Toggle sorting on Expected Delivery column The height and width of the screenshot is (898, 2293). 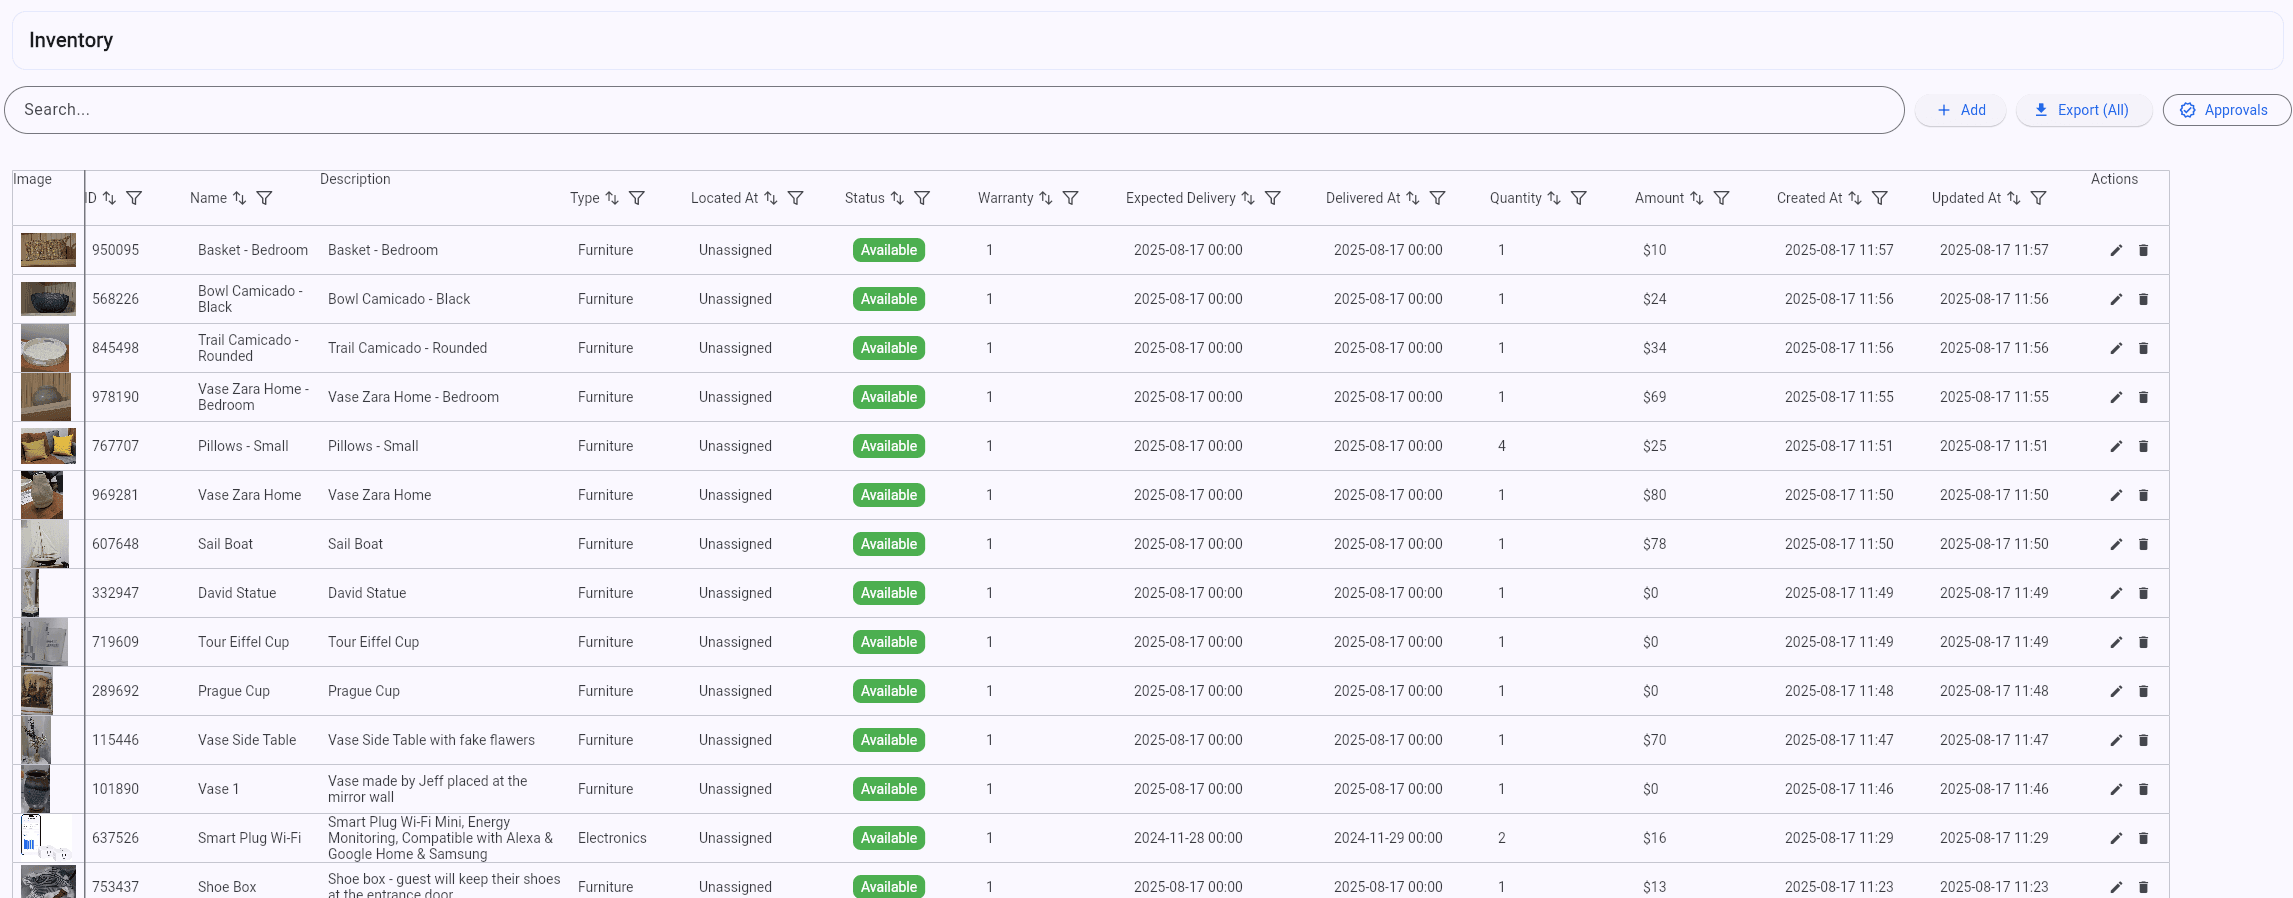[1248, 198]
